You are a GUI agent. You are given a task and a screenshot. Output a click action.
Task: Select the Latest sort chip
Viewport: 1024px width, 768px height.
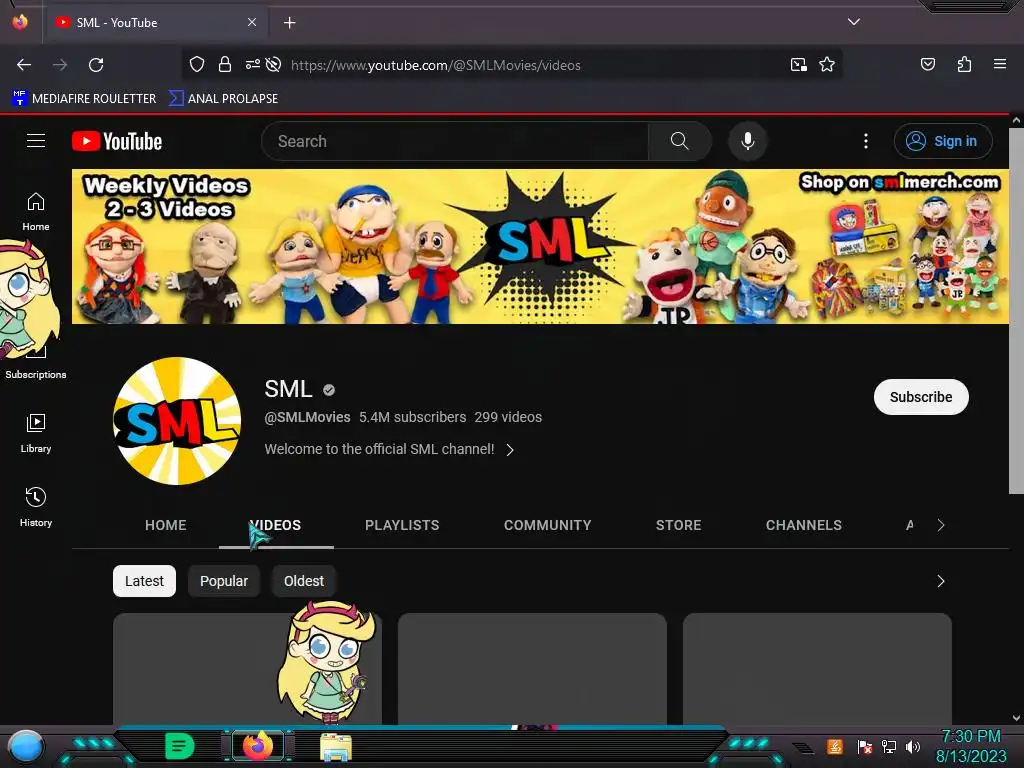(144, 581)
